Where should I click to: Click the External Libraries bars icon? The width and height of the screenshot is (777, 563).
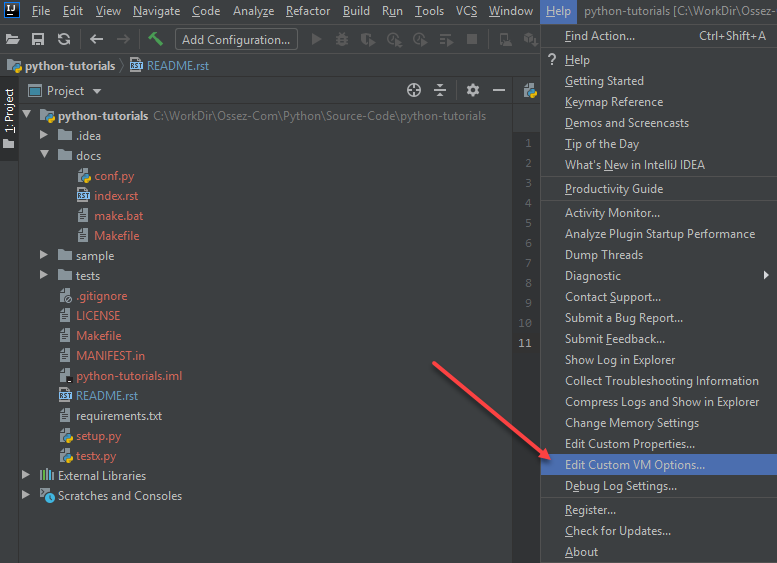click(47, 475)
